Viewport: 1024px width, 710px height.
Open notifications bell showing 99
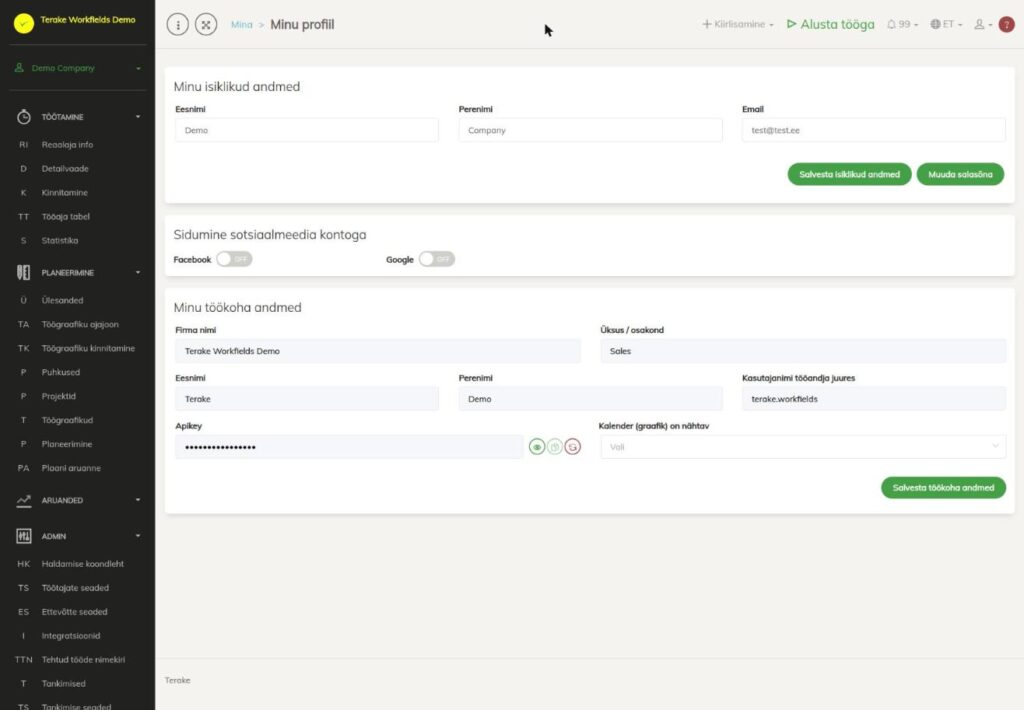[x=902, y=24]
